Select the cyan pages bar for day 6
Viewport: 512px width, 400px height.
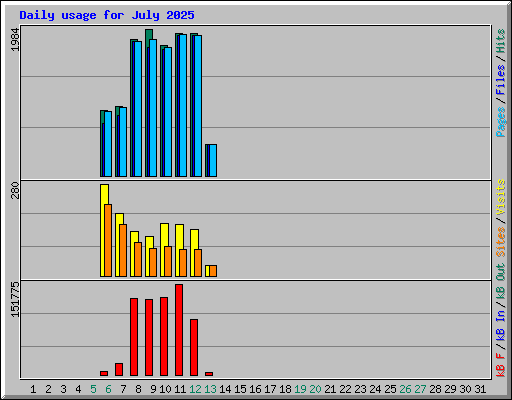(108, 144)
